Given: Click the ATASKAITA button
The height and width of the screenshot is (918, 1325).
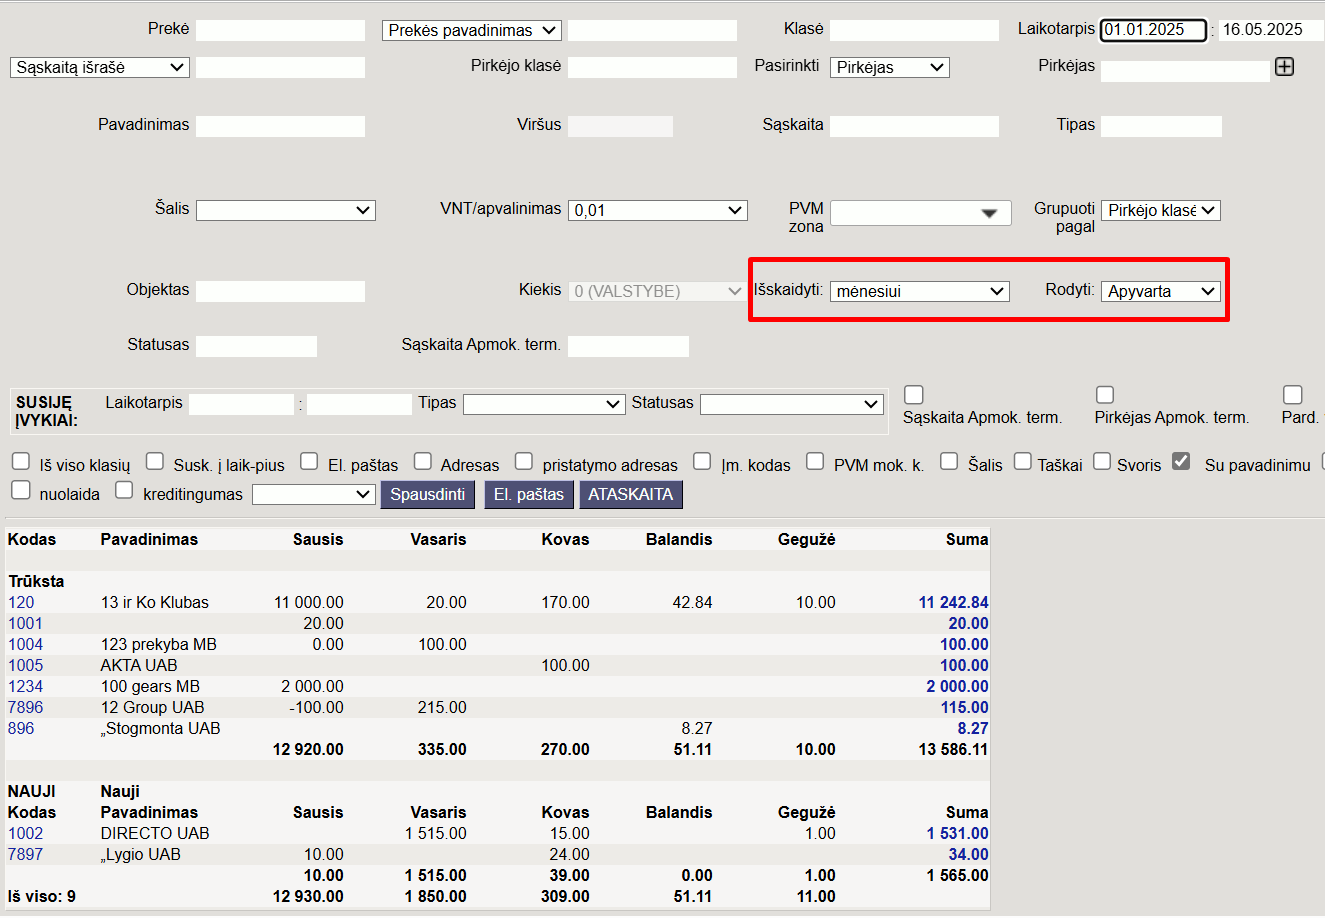Looking at the screenshot, I should click(x=630, y=495).
